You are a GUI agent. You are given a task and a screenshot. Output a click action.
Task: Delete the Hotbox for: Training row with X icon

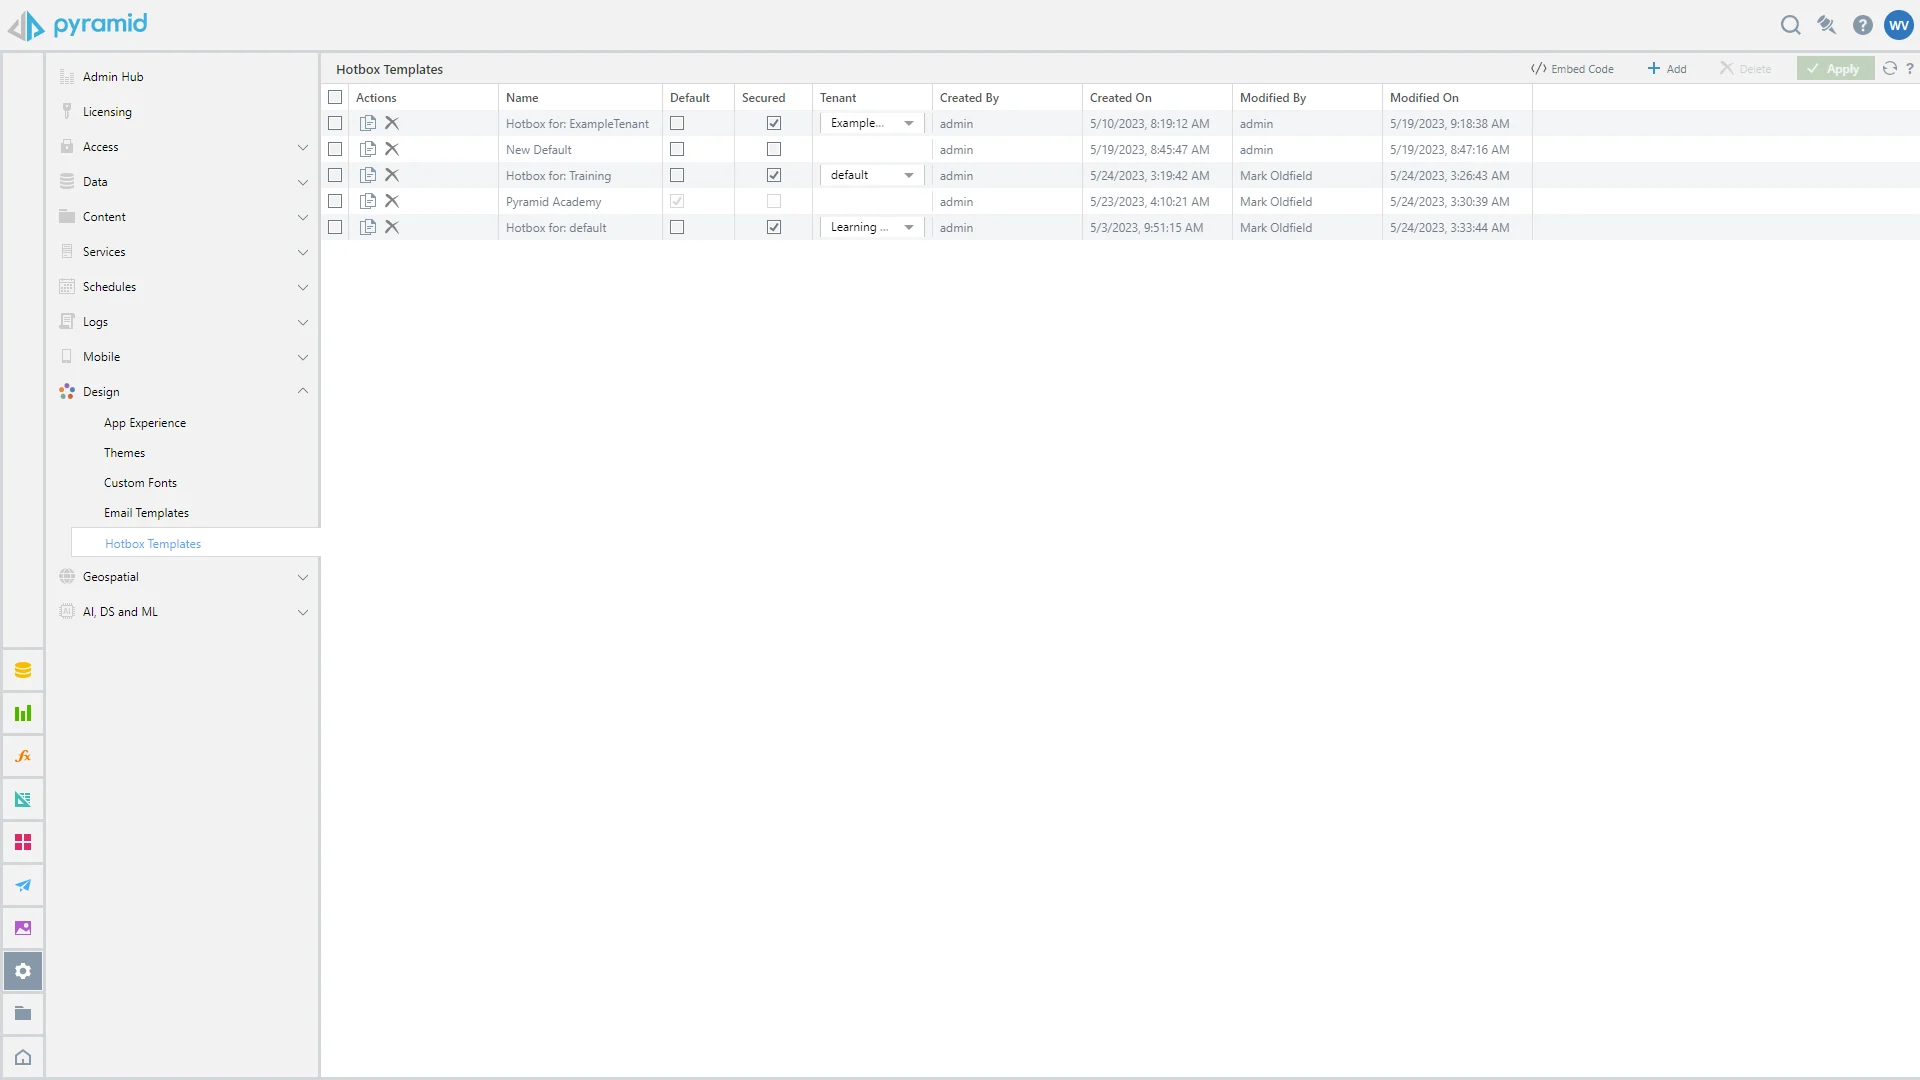pos(392,175)
